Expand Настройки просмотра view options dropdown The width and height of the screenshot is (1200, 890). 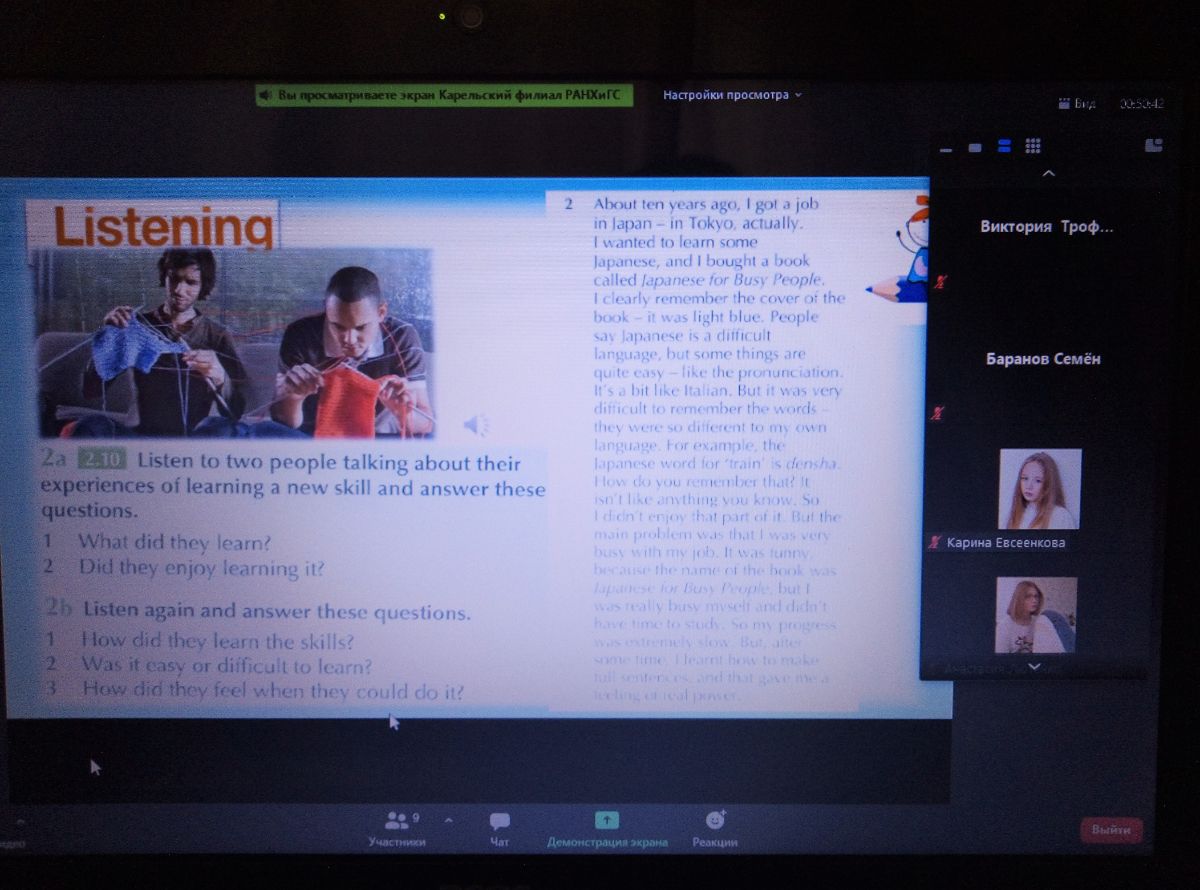click(732, 95)
